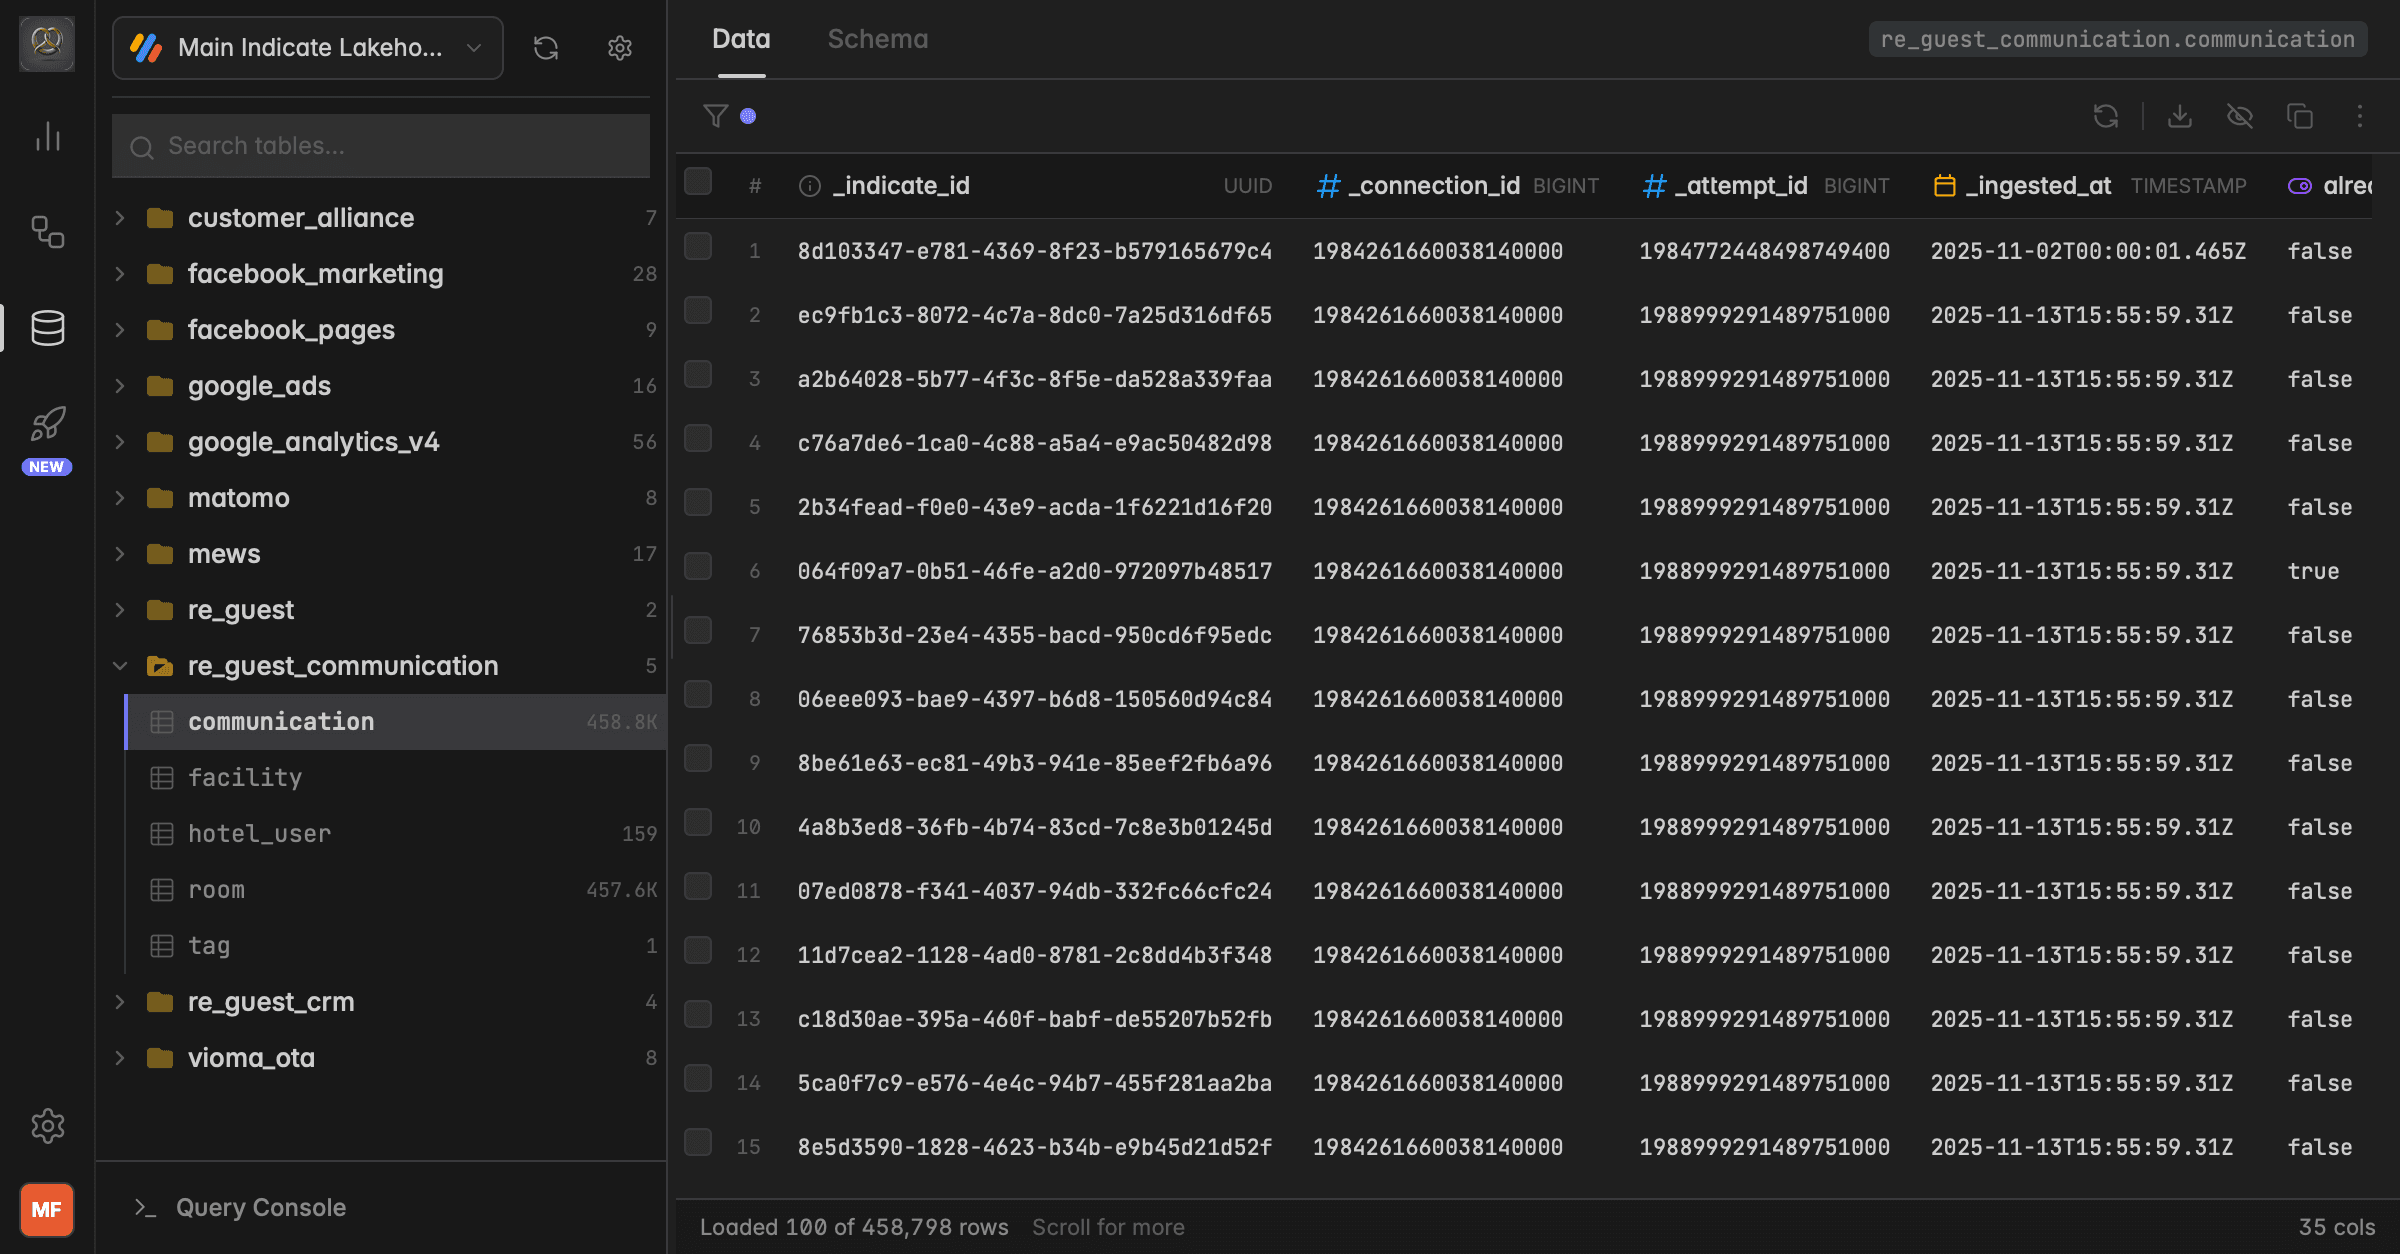Click the 35 cols status text

[x=2336, y=1227]
